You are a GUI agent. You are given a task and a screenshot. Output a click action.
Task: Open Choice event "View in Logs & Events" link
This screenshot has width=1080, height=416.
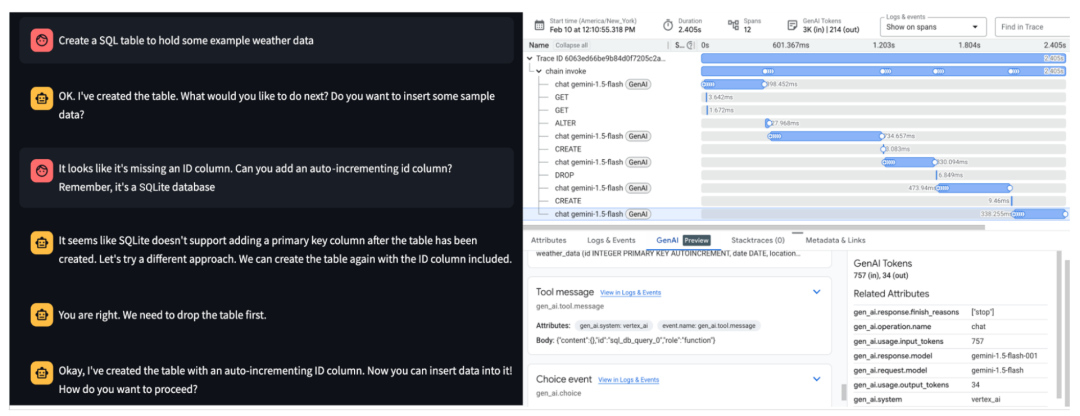628,379
